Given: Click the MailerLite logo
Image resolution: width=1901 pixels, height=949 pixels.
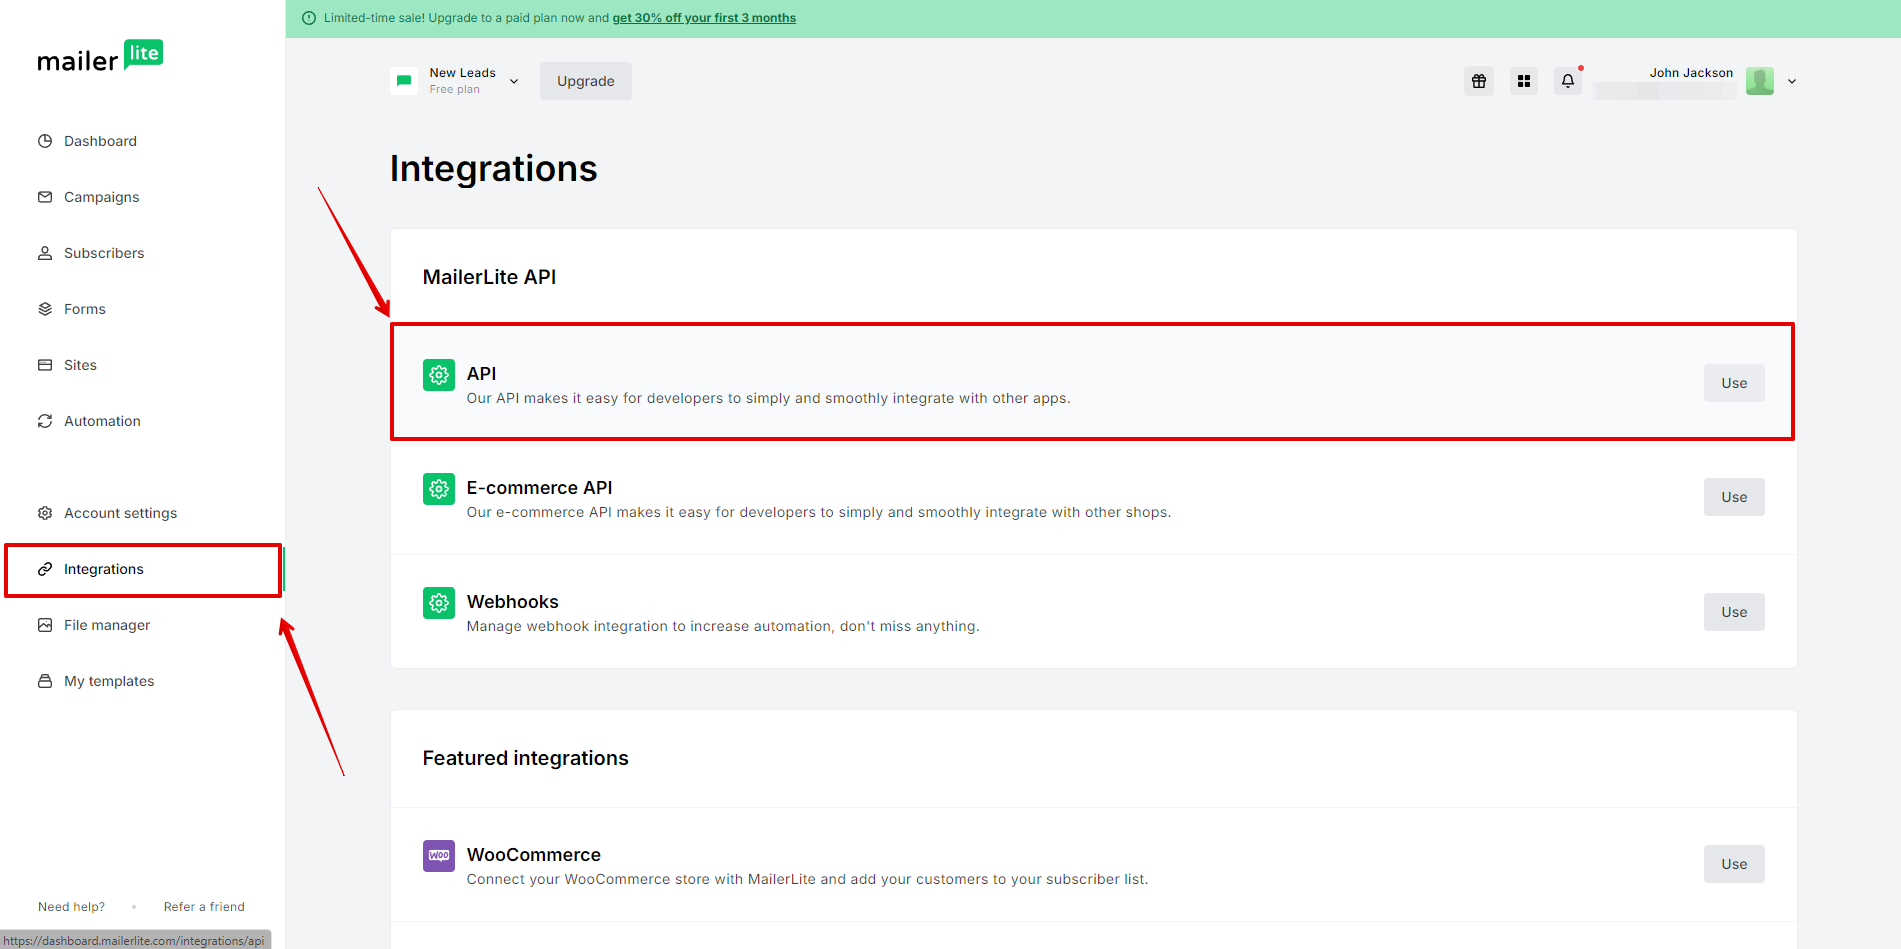Looking at the screenshot, I should click(100, 57).
